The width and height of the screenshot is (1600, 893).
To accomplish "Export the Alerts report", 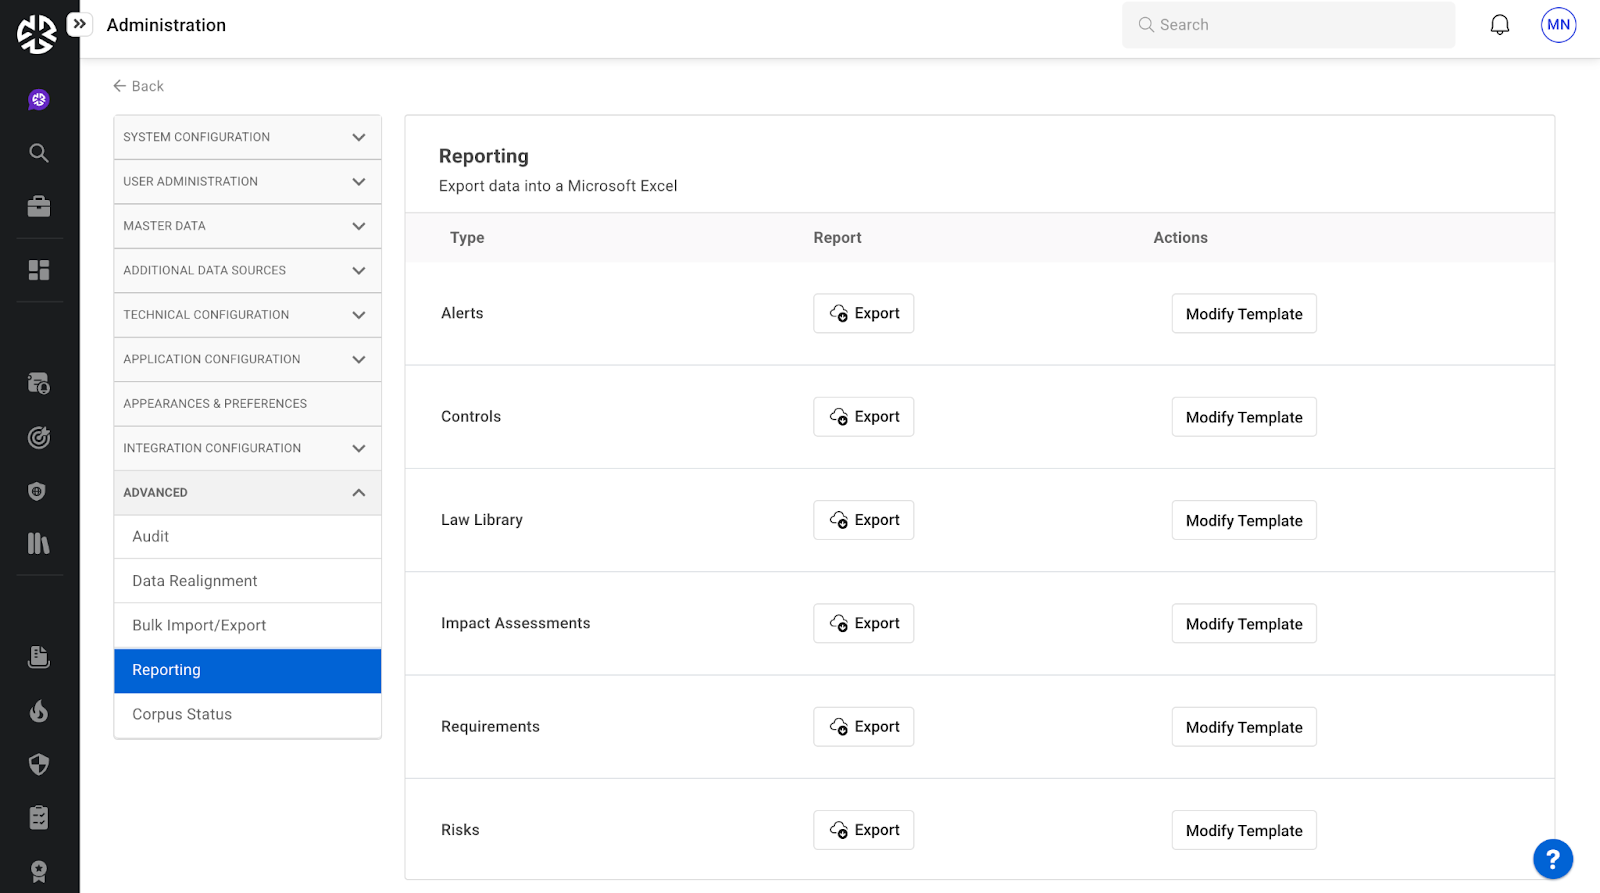I will (863, 314).
